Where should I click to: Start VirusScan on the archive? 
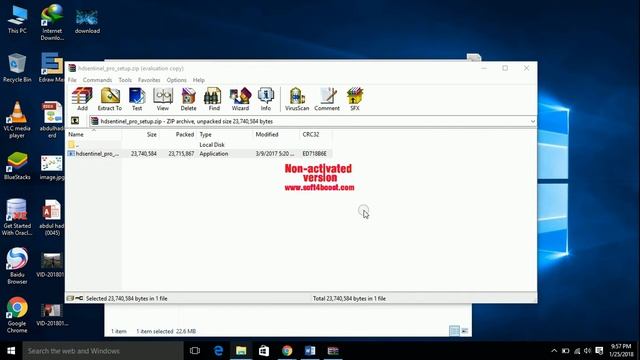point(297,99)
